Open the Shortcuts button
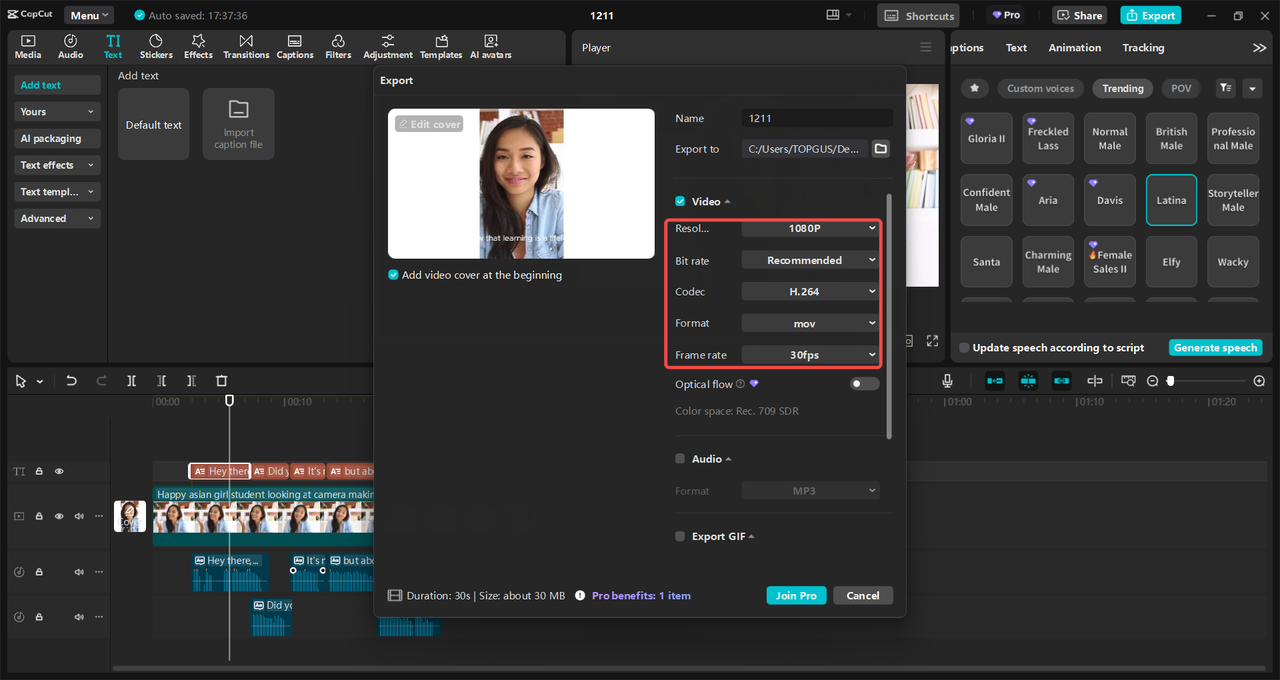 pyautogui.click(x=918, y=15)
